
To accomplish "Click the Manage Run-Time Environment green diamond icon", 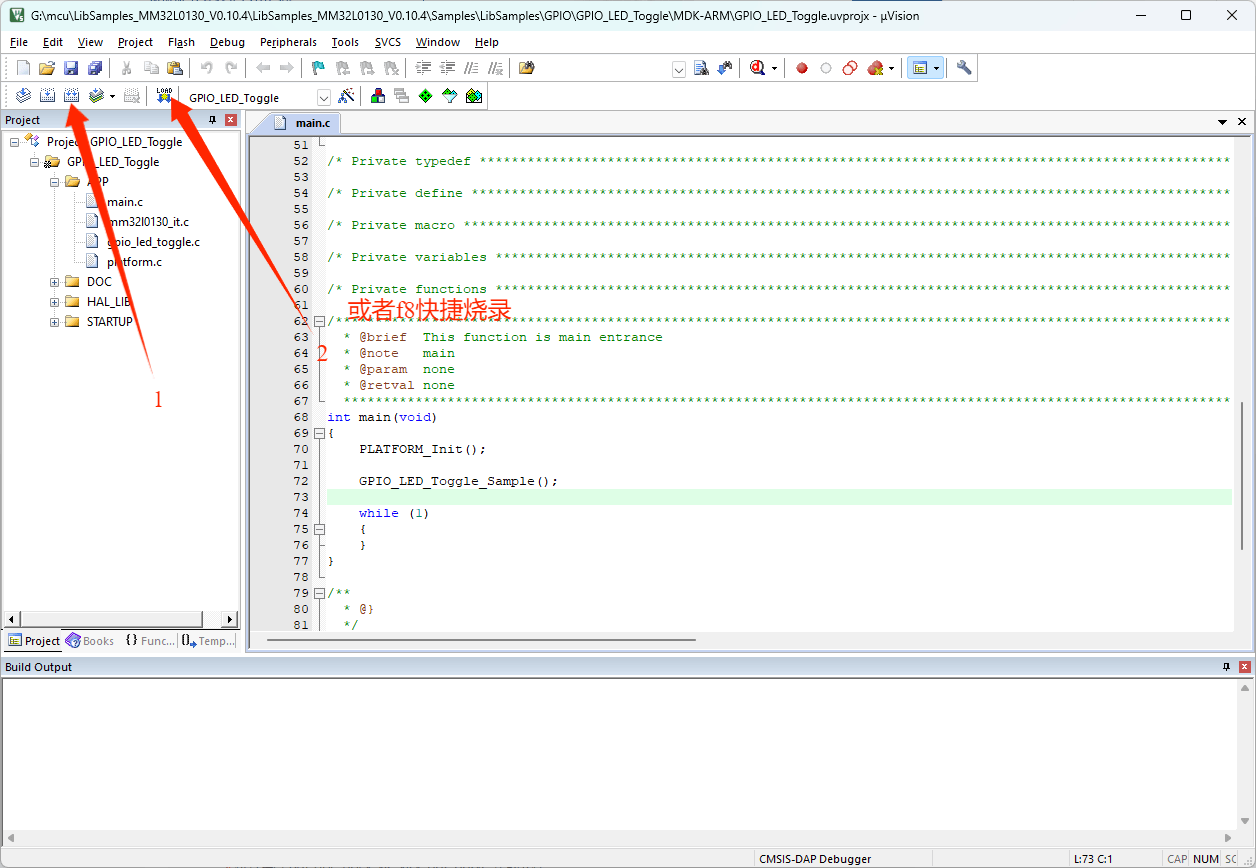I will tap(425, 96).
